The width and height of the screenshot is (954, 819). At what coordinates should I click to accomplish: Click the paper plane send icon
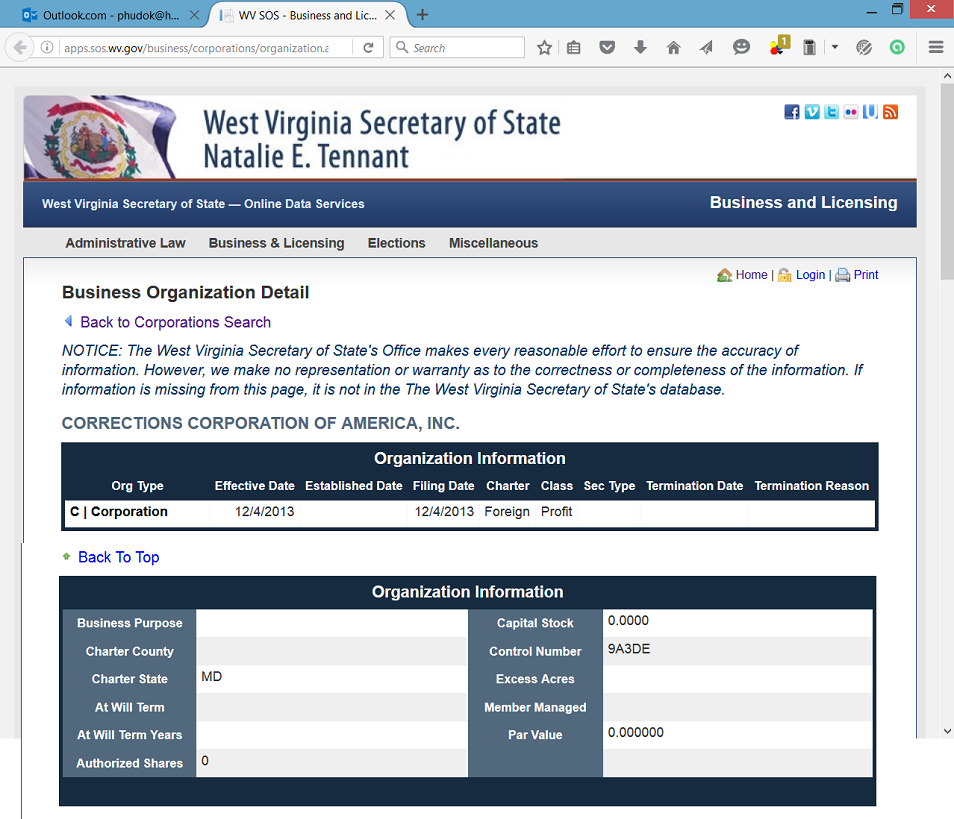(706, 47)
